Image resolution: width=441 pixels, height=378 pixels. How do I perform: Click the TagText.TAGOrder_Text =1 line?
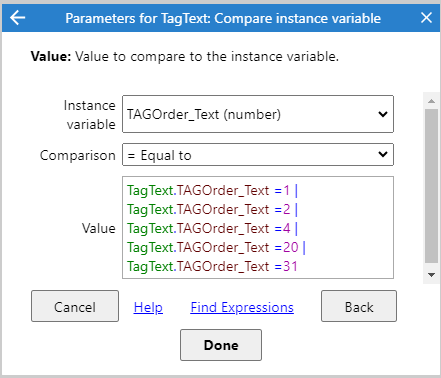click(212, 191)
